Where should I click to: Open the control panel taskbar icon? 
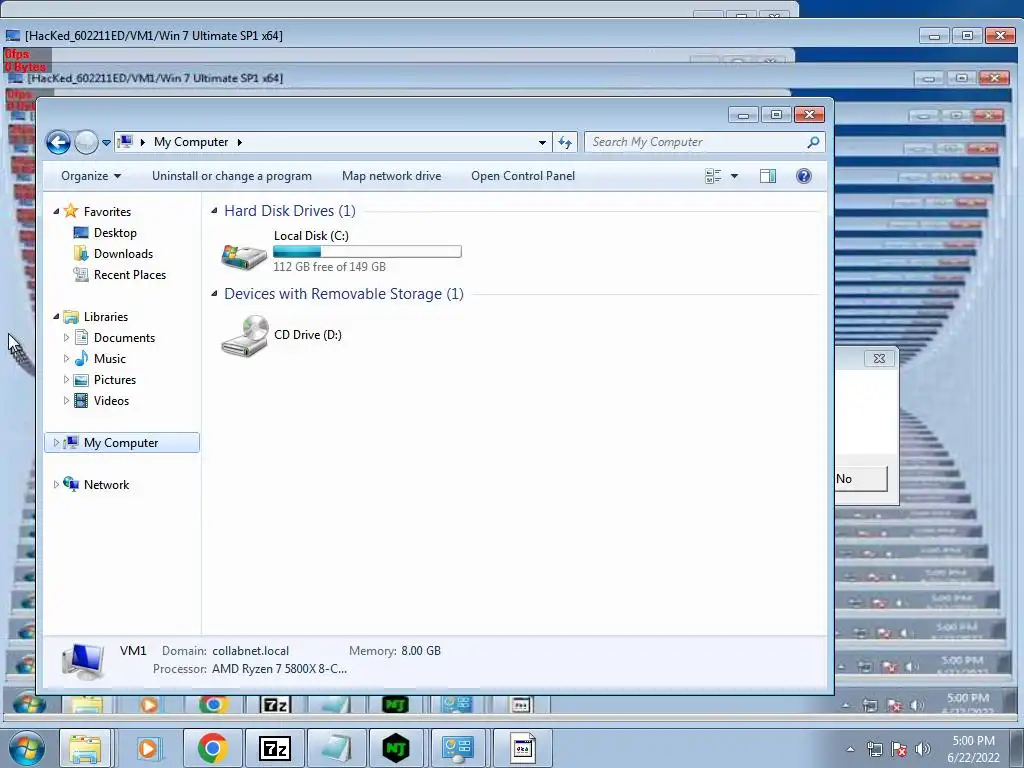click(x=458, y=748)
